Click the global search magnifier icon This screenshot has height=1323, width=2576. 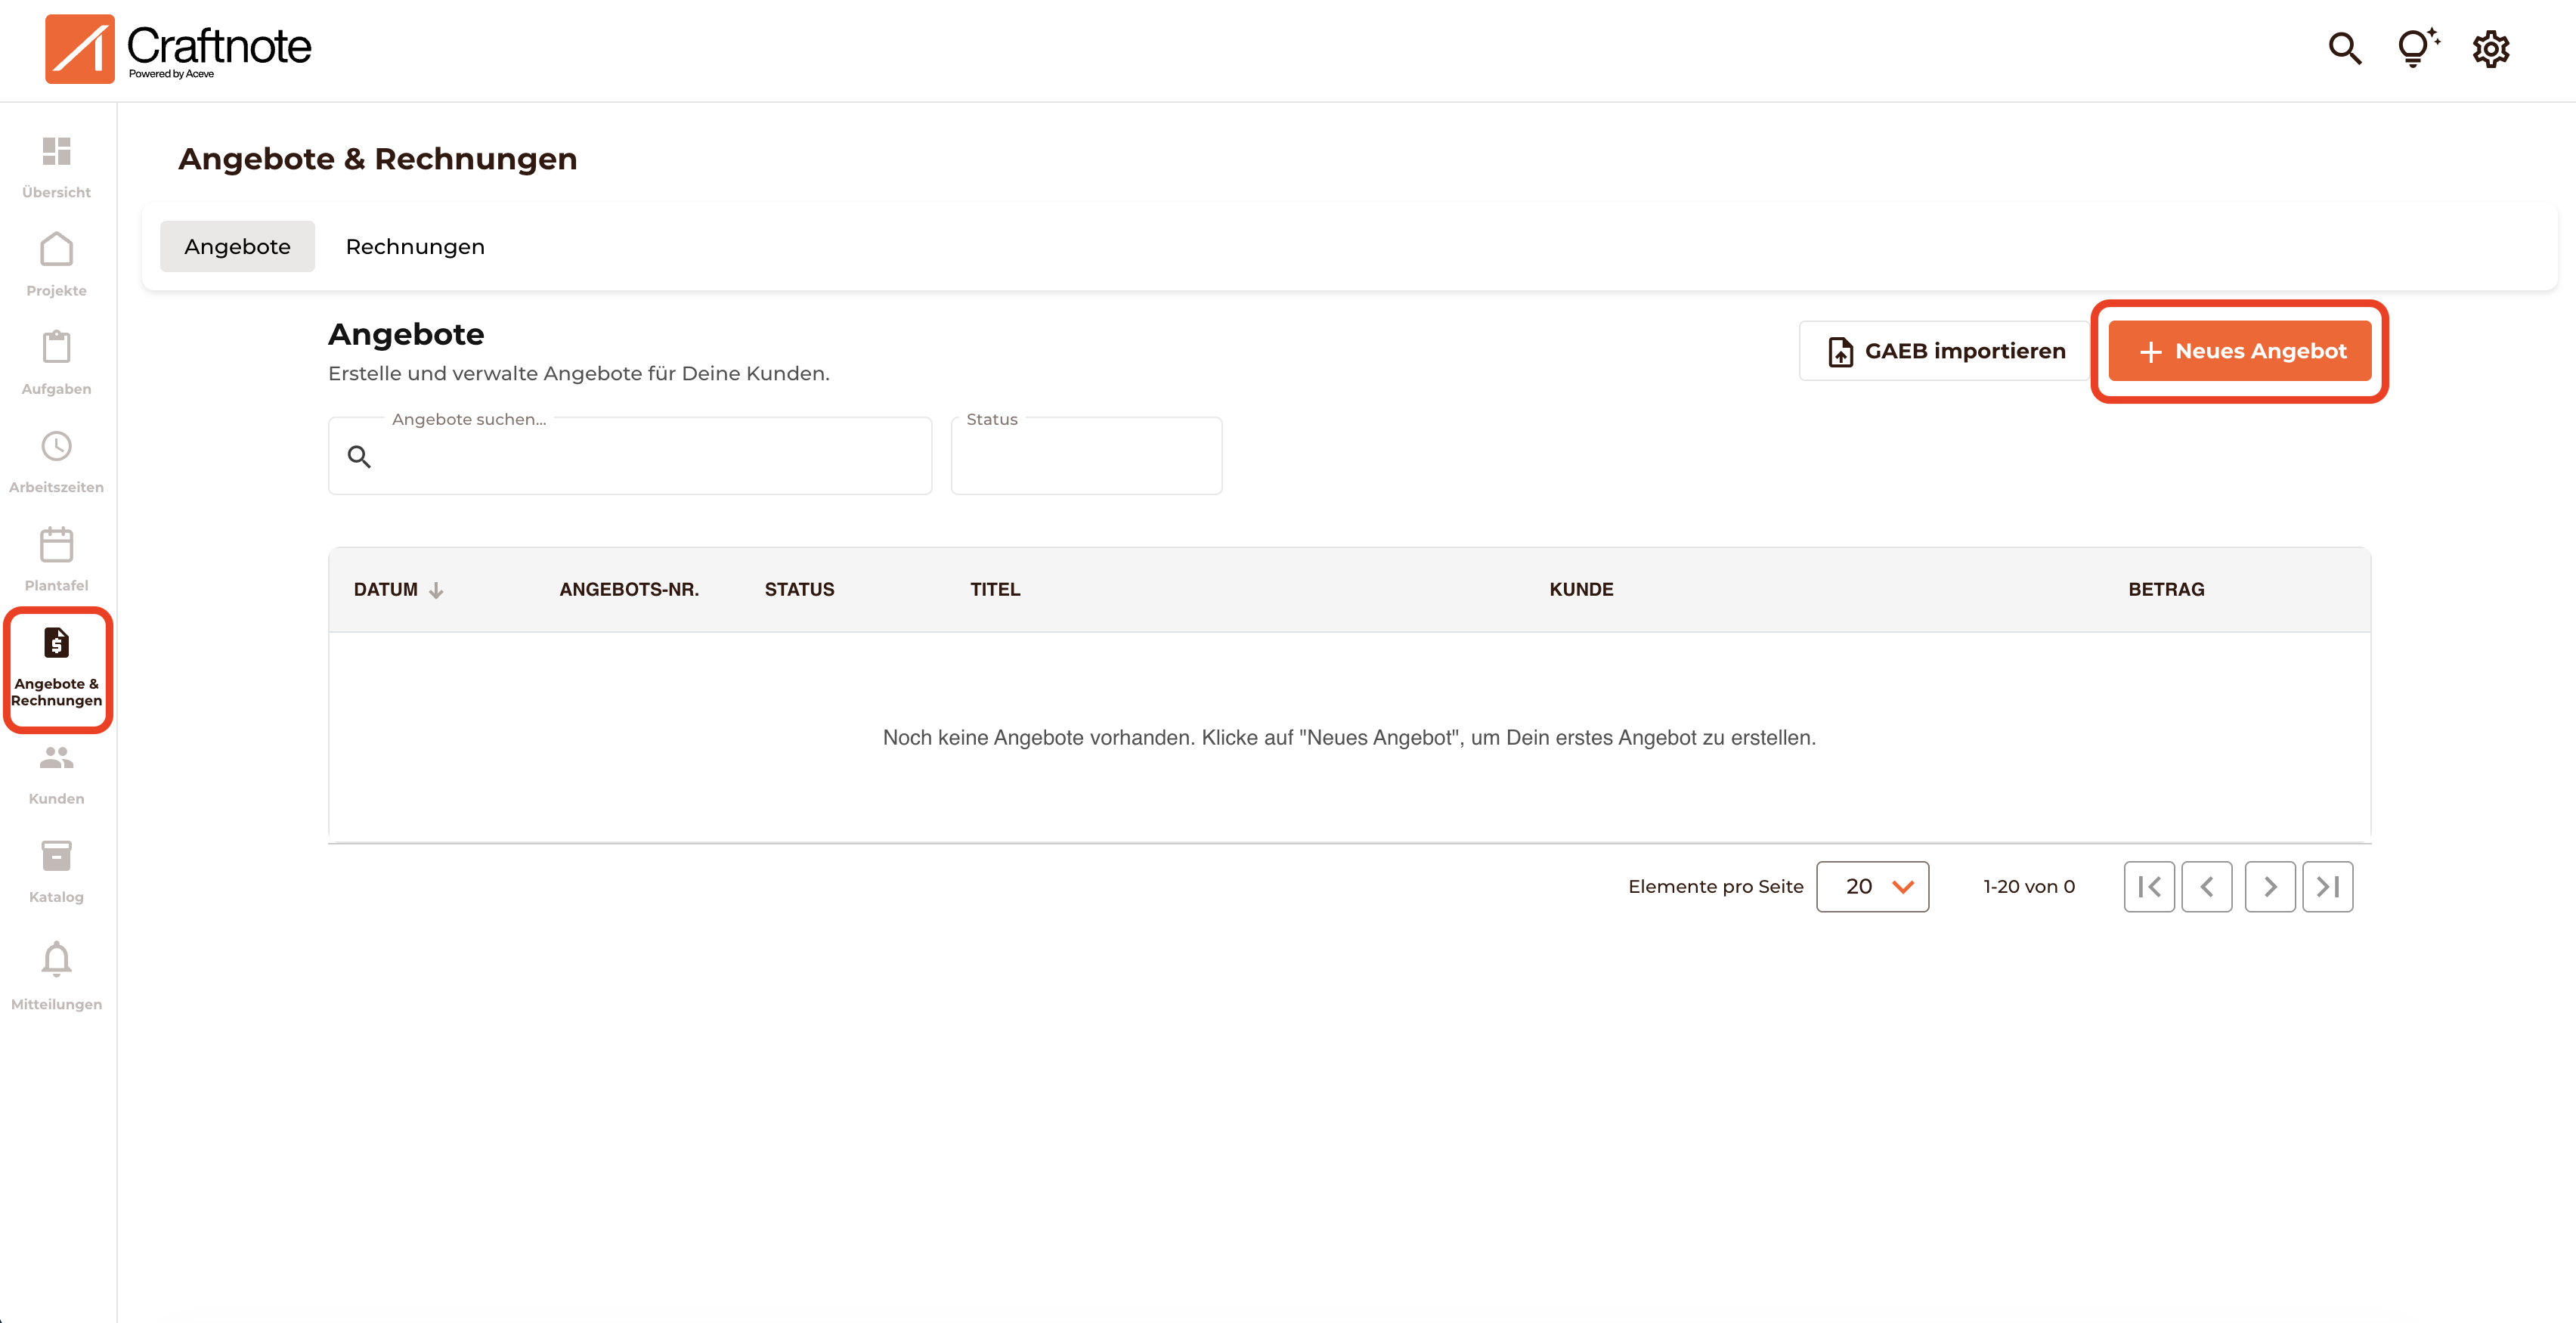[x=2344, y=48]
